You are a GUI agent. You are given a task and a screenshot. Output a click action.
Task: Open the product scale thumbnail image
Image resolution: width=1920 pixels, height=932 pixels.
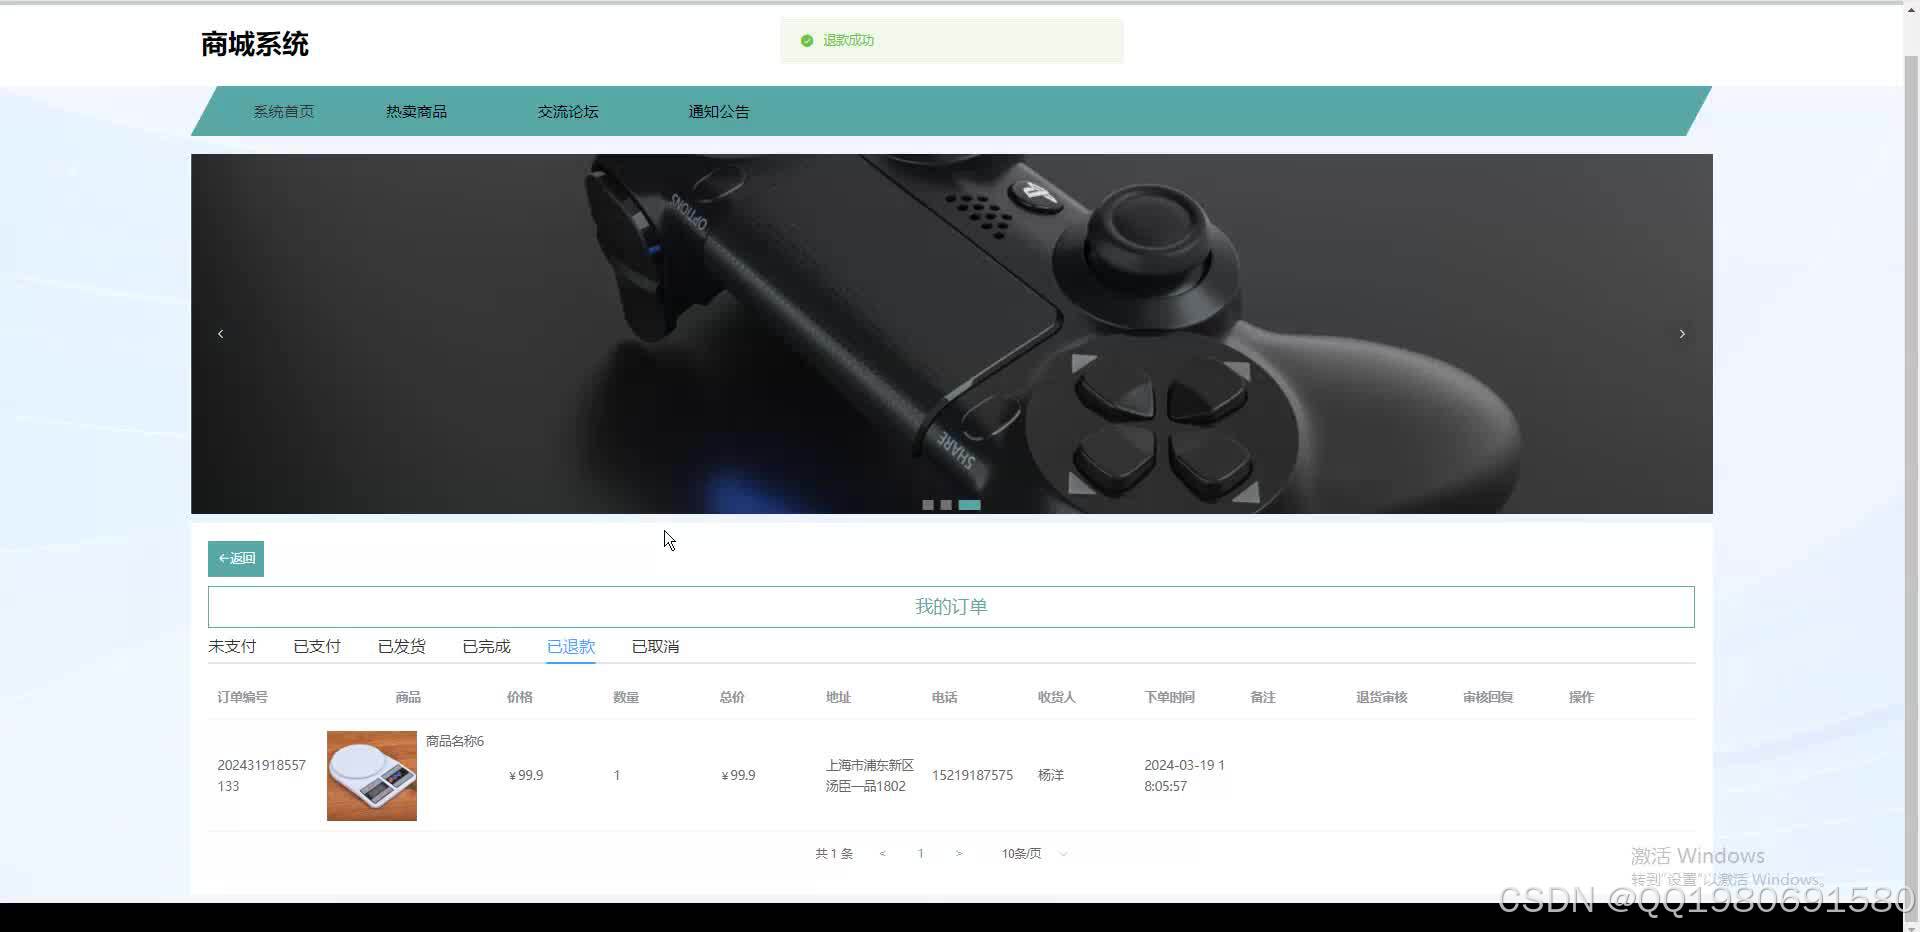tap(372, 776)
